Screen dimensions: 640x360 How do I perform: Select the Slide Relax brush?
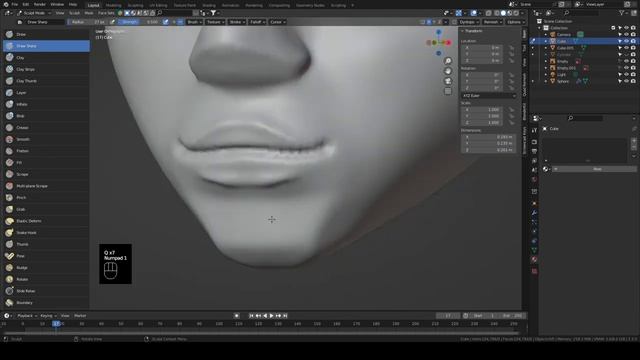coord(46,291)
